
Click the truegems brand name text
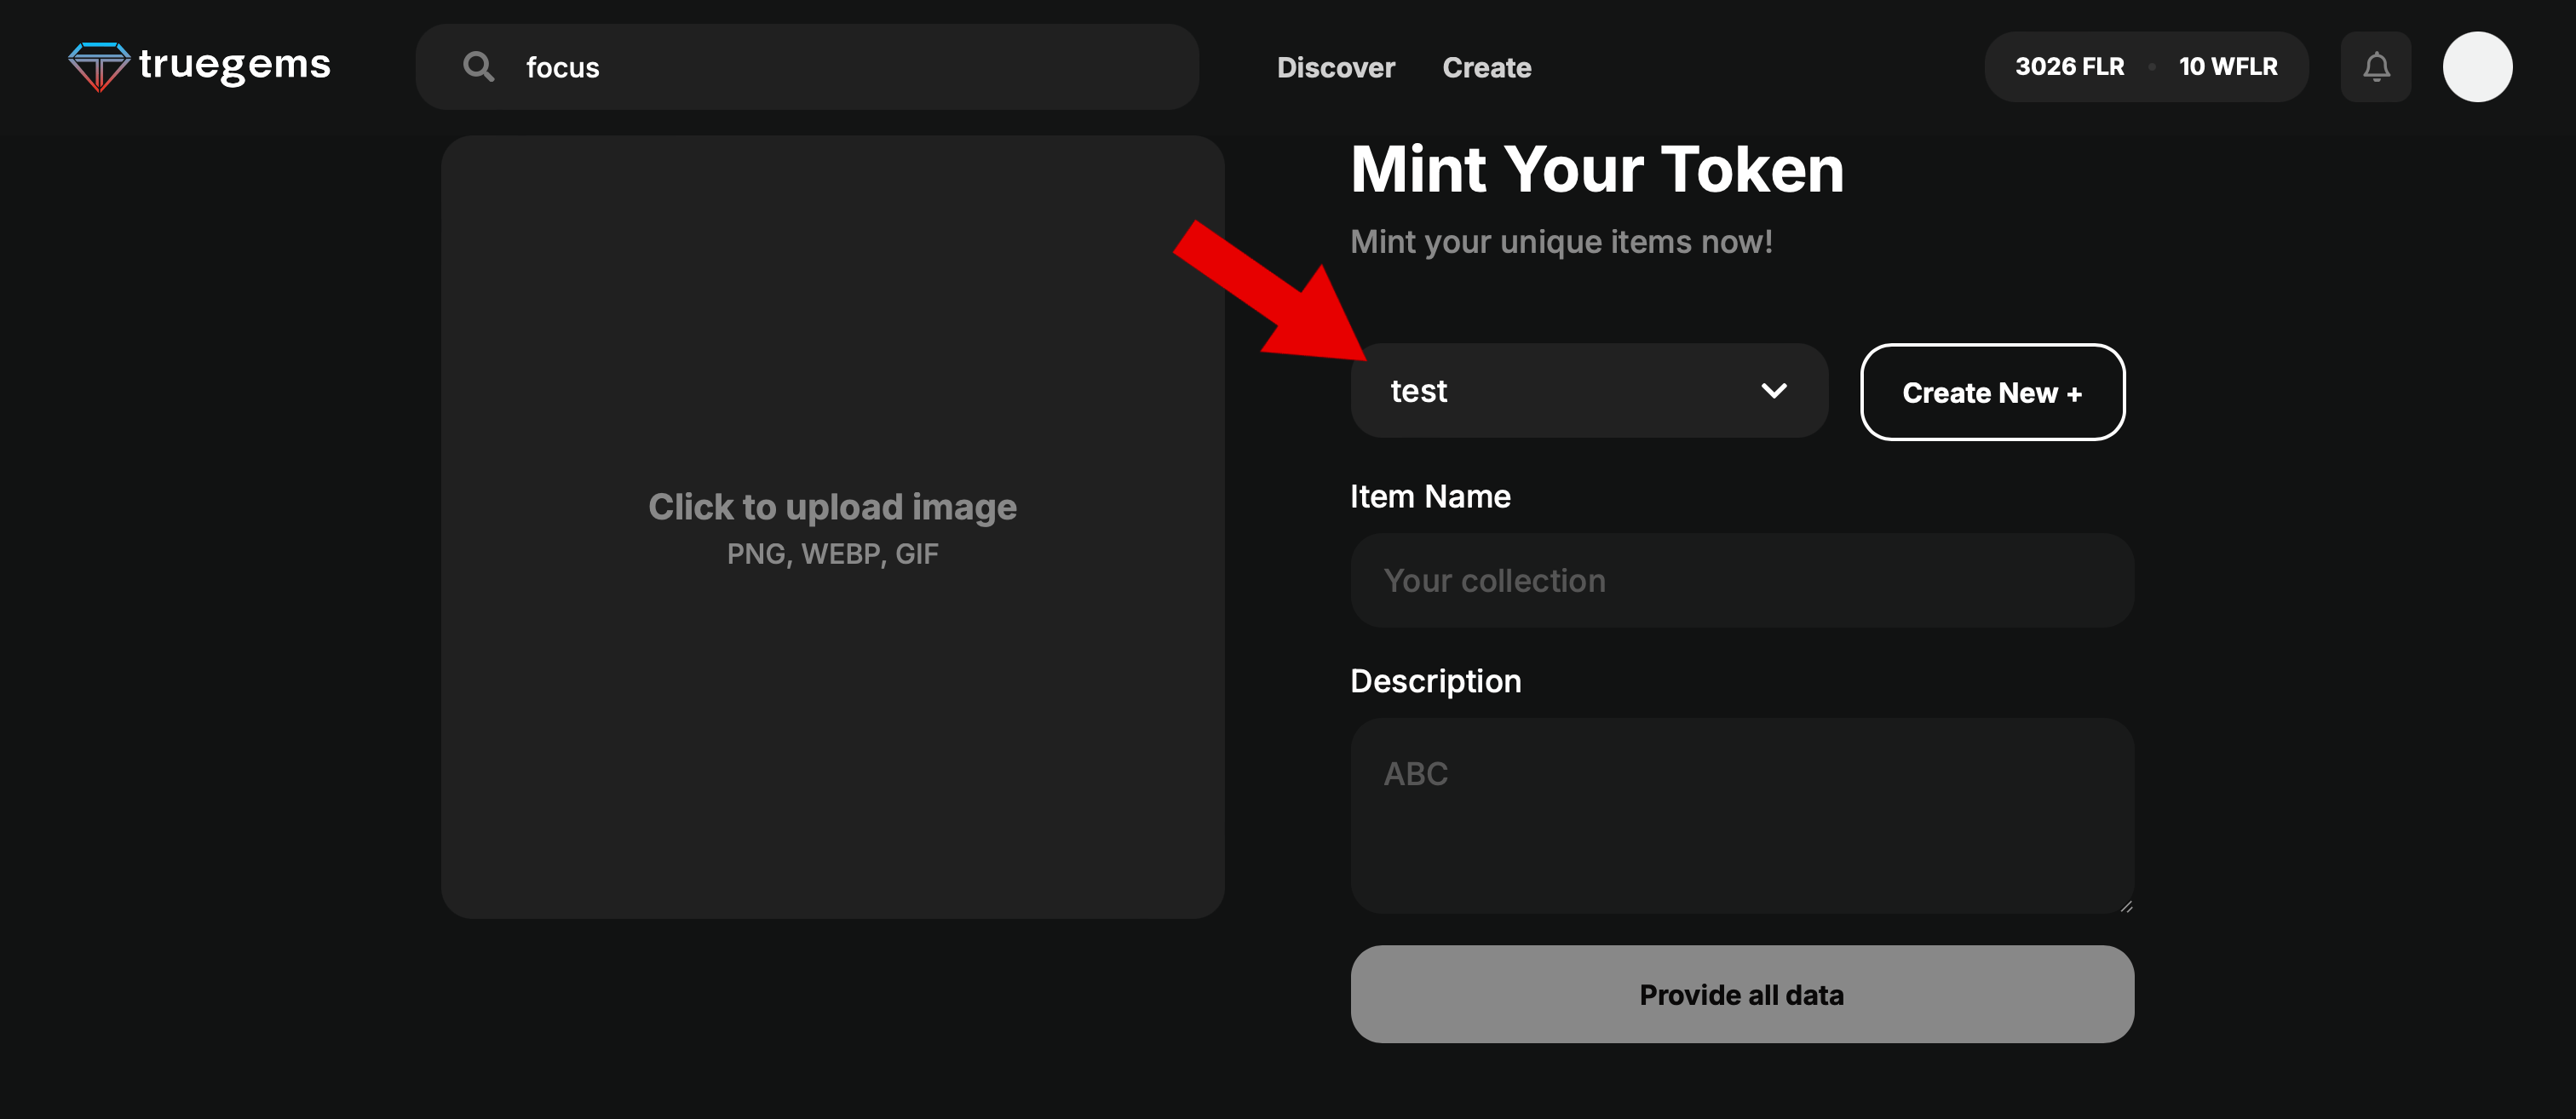(x=235, y=65)
